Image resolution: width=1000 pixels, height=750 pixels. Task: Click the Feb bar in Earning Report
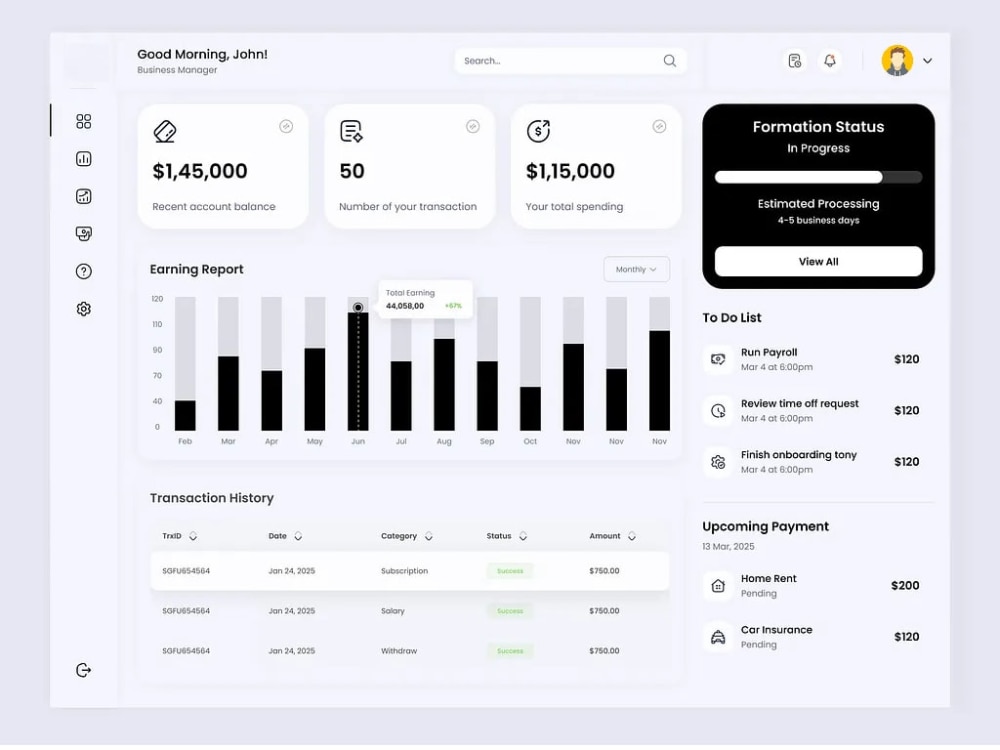pos(185,415)
